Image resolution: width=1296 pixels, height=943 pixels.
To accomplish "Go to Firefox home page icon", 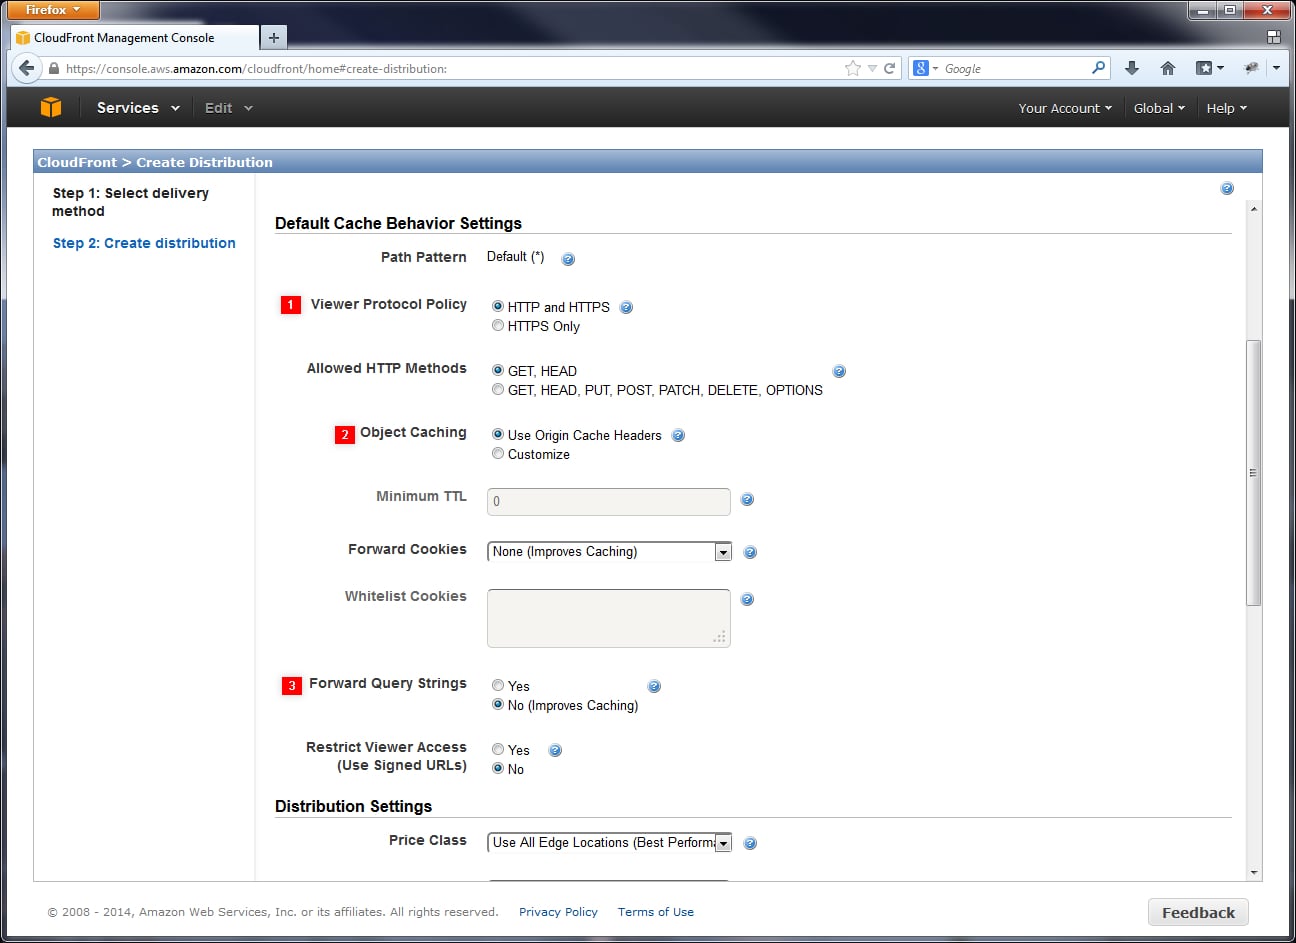I will 1167,68.
